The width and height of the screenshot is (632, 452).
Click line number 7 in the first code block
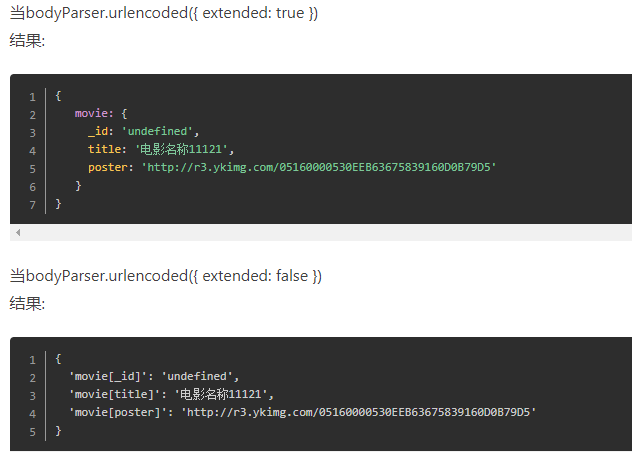pyautogui.click(x=32, y=205)
